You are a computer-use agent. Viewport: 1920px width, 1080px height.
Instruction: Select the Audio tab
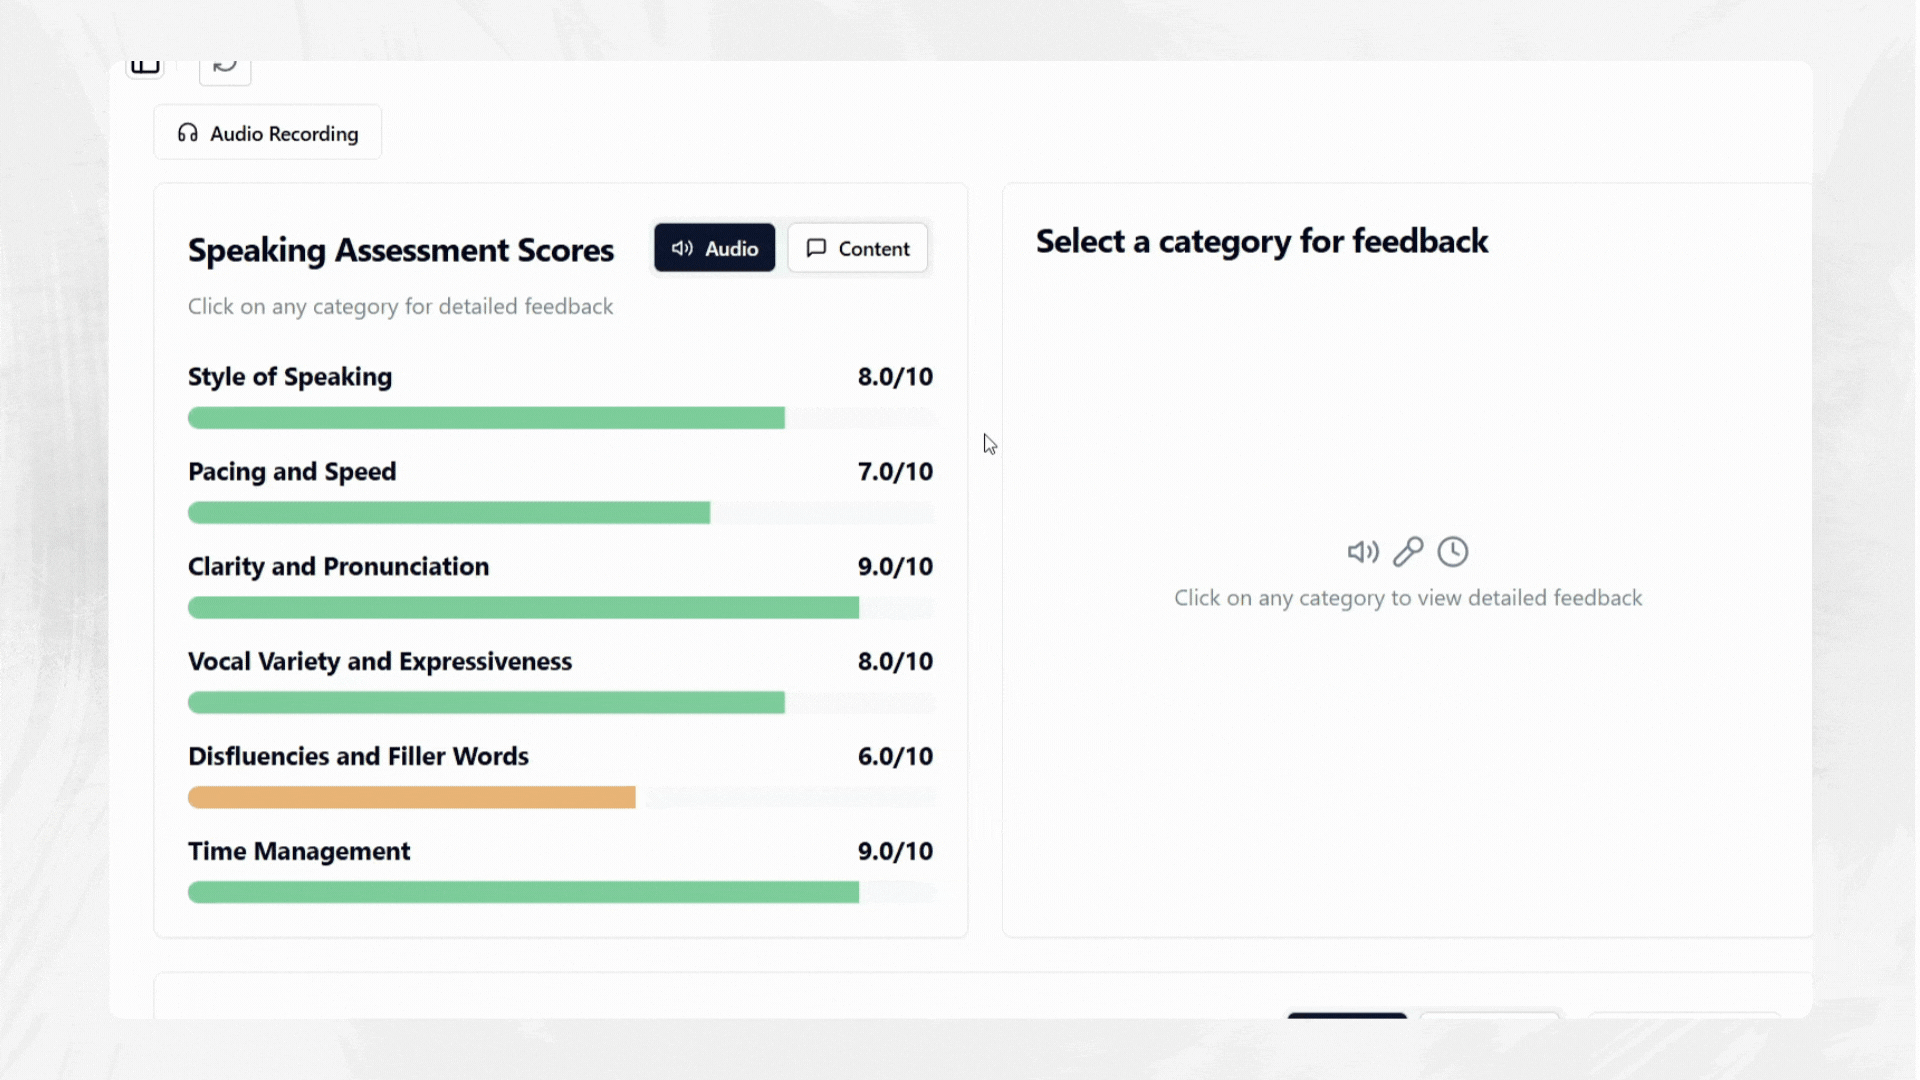(x=715, y=248)
